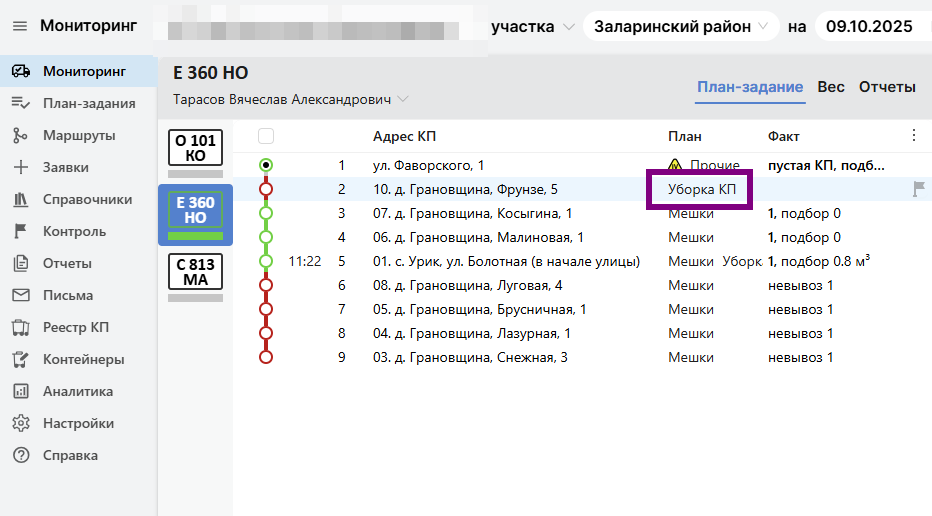Click the Реестр КП sidebar icon
The height and width of the screenshot is (516, 932).
pos(19,327)
